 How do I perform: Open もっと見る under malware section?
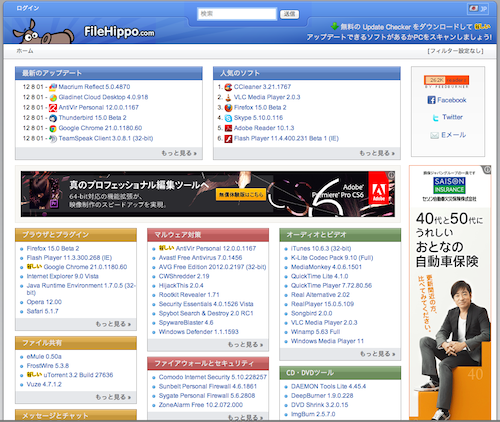click(246, 345)
